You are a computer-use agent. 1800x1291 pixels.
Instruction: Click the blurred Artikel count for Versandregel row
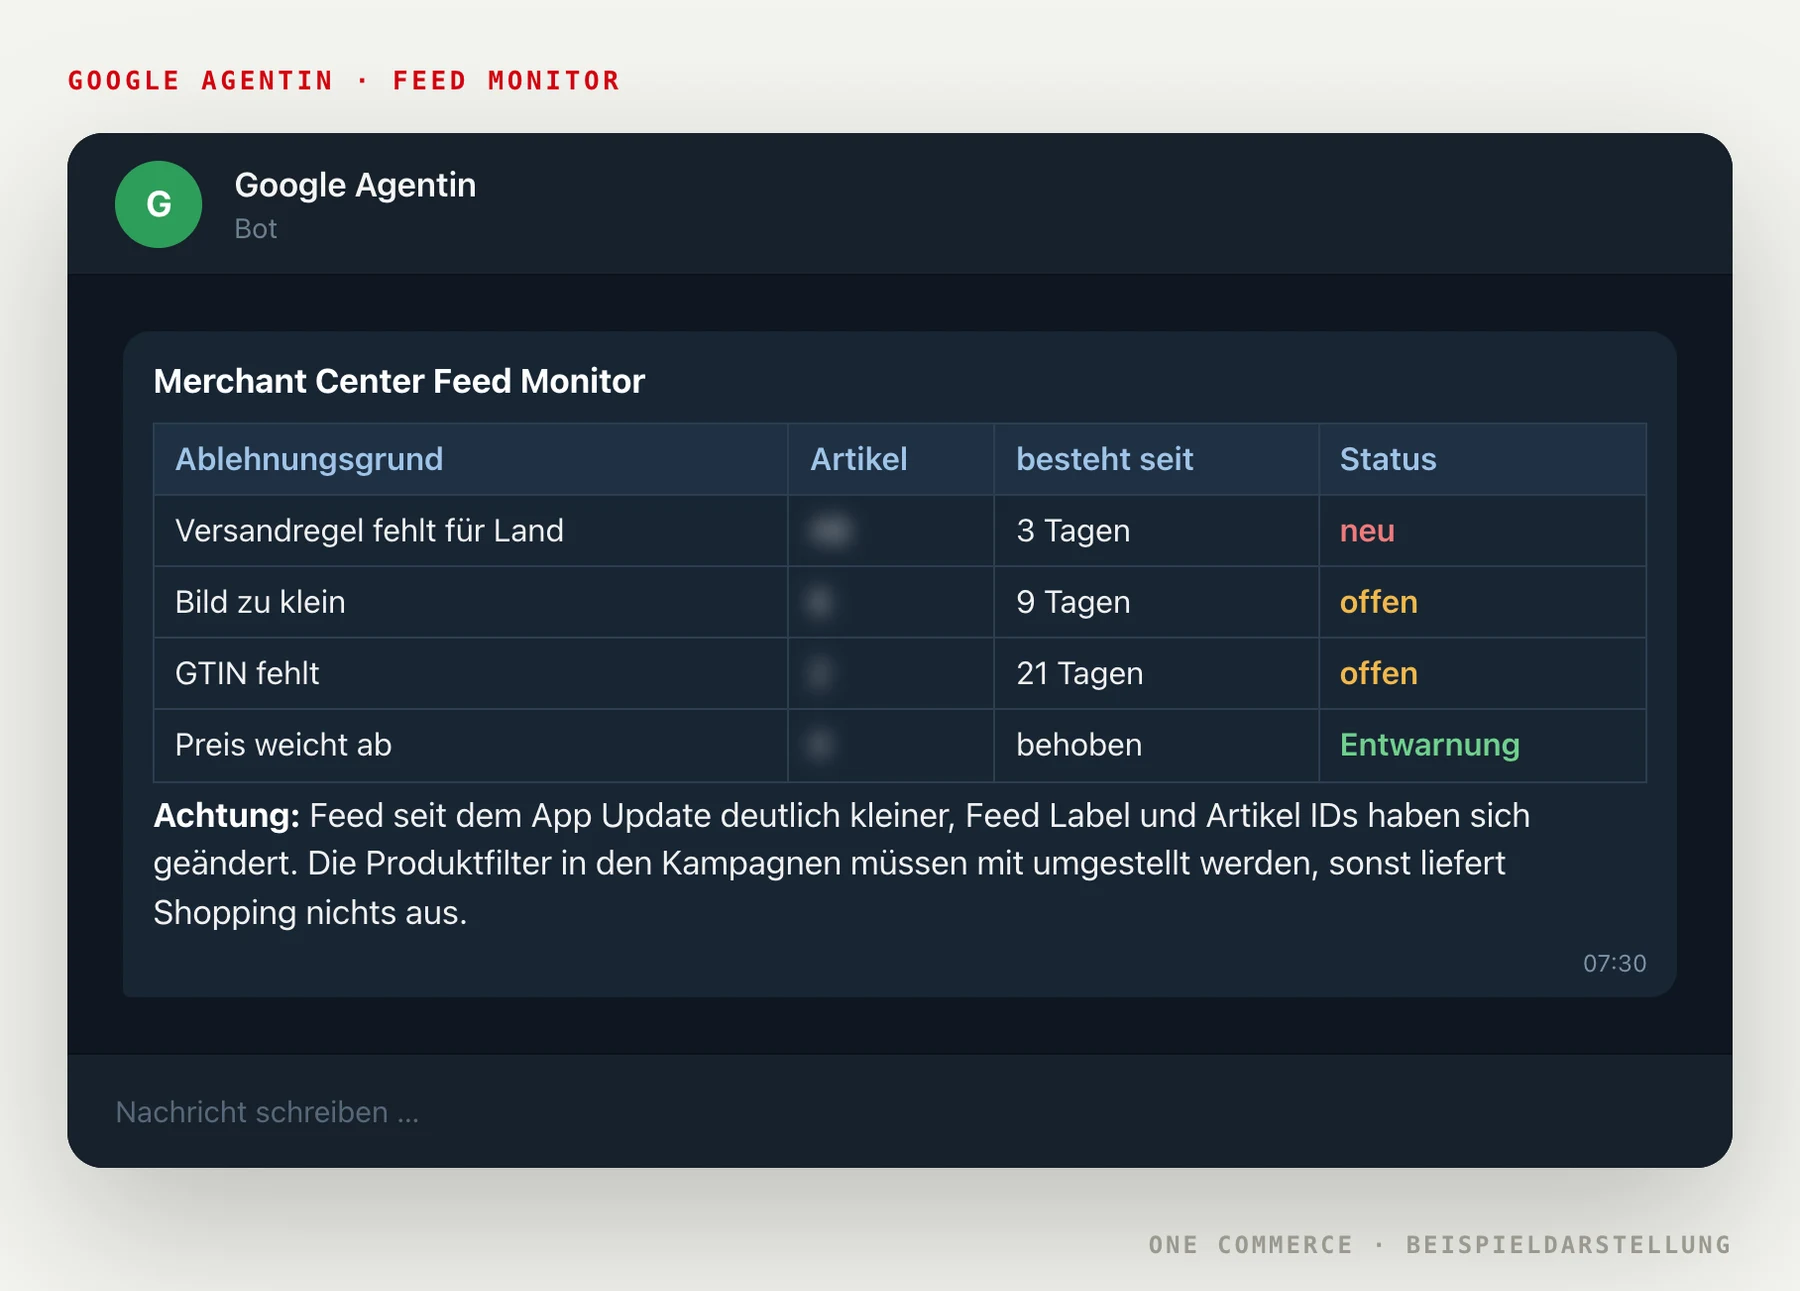(831, 531)
